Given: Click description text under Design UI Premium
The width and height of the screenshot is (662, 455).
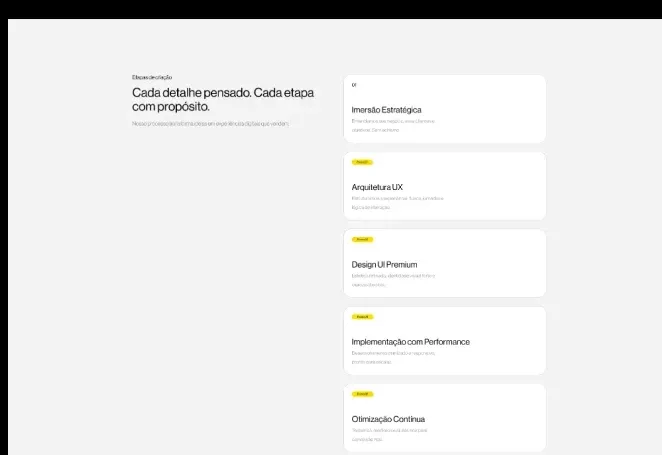Looking at the screenshot, I should point(393,280).
